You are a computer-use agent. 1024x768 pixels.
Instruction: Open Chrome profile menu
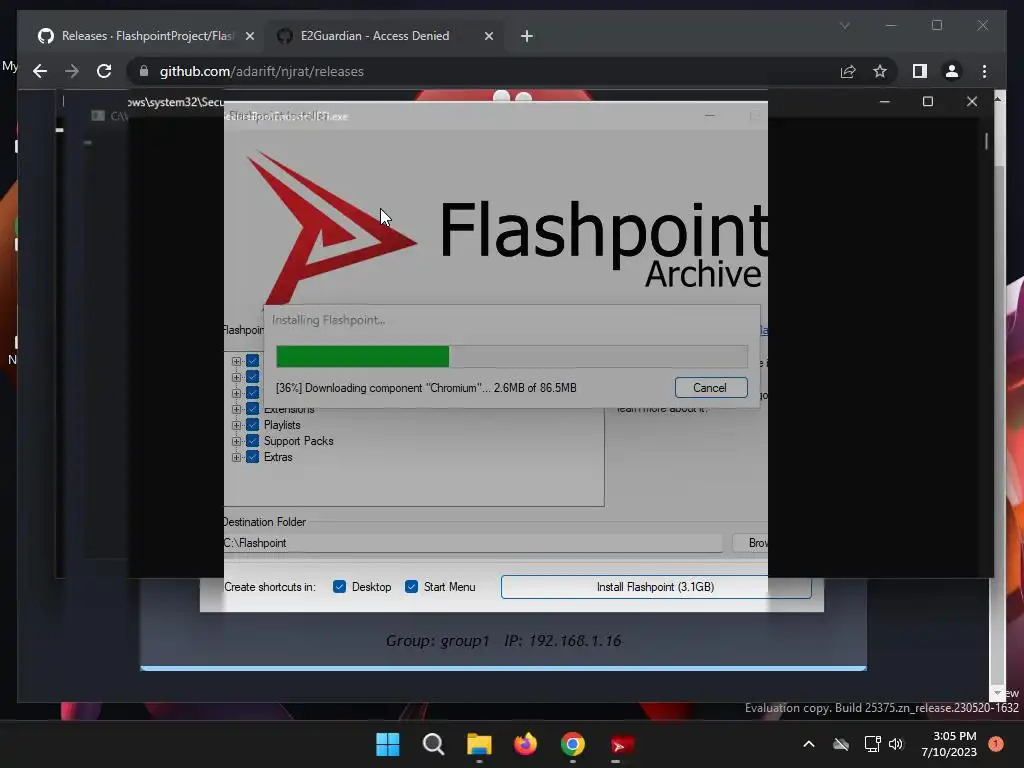click(952, 71)
